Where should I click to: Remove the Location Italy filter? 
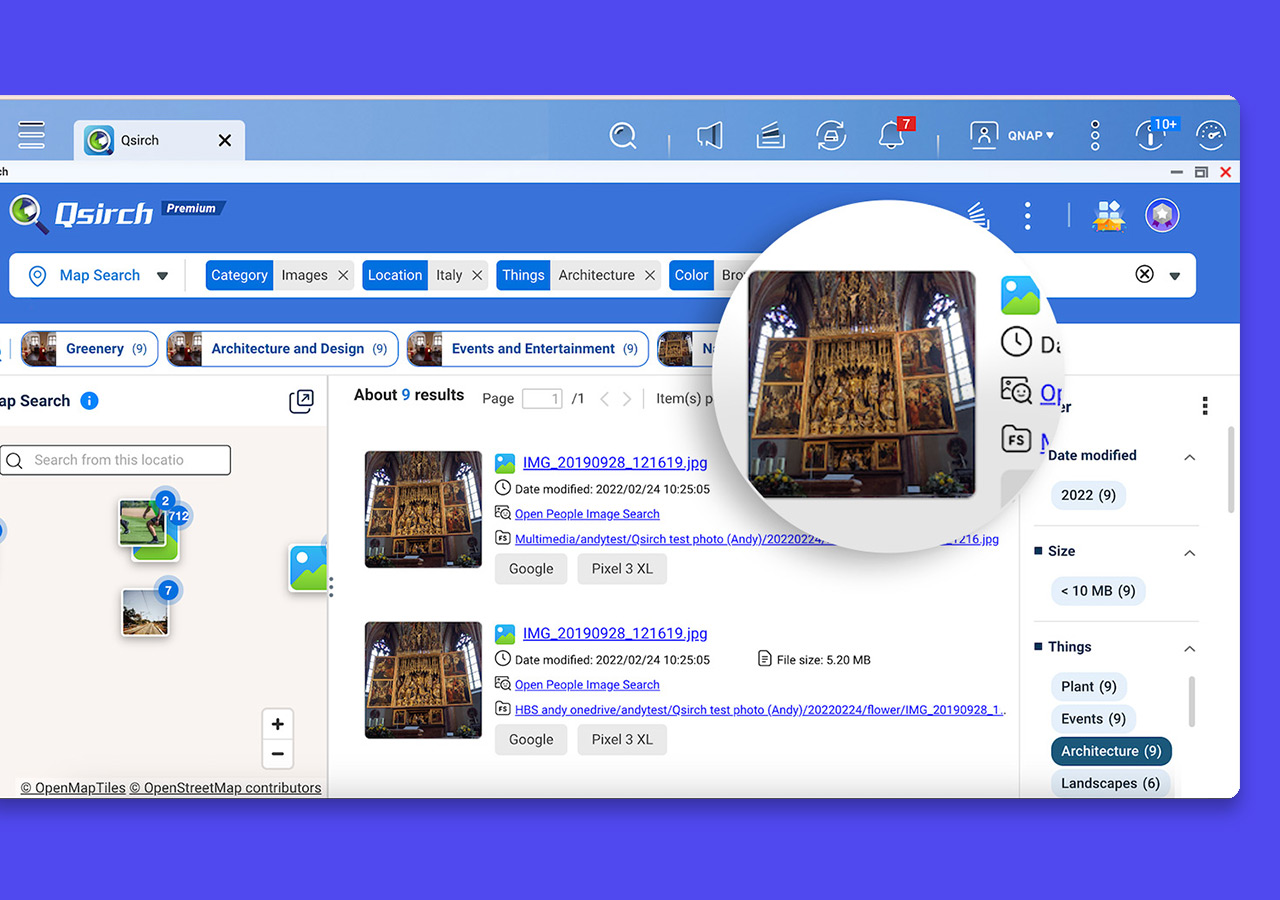[x=477, y=275]
